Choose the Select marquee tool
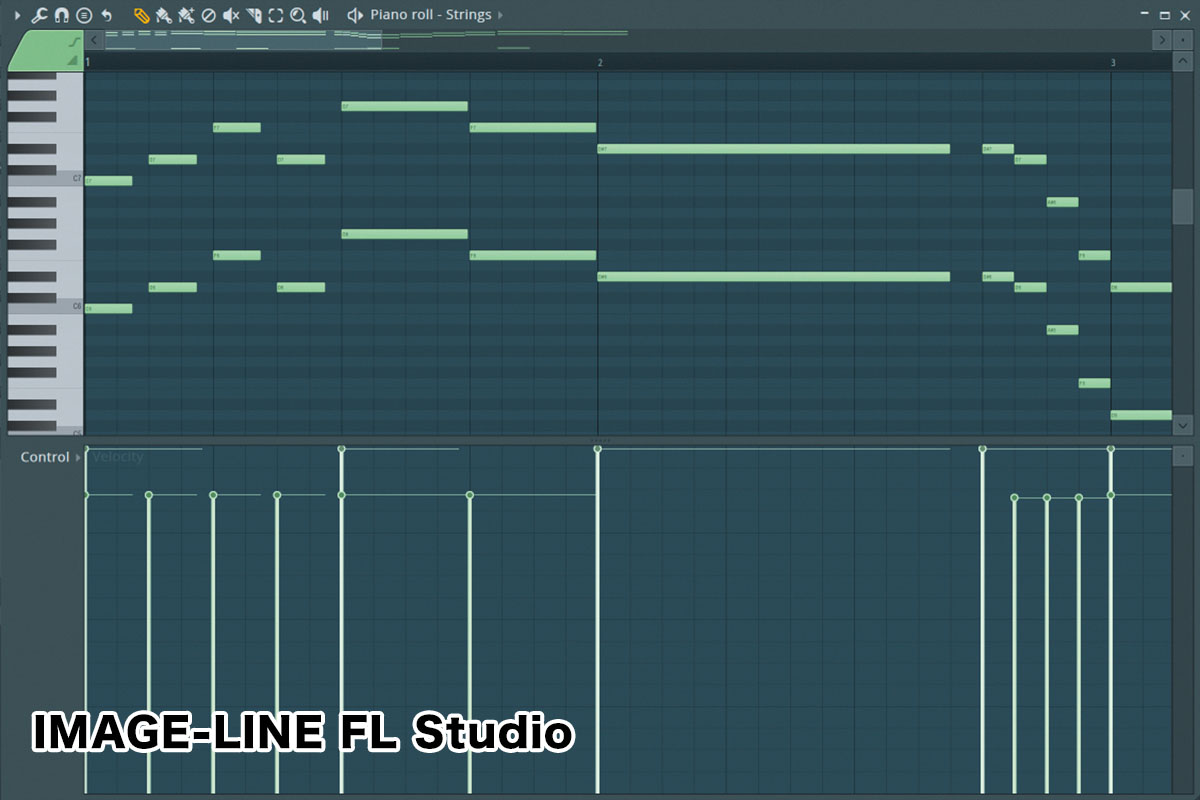The height and width of the screenshot is (800, 1200). tap(276, 15)
